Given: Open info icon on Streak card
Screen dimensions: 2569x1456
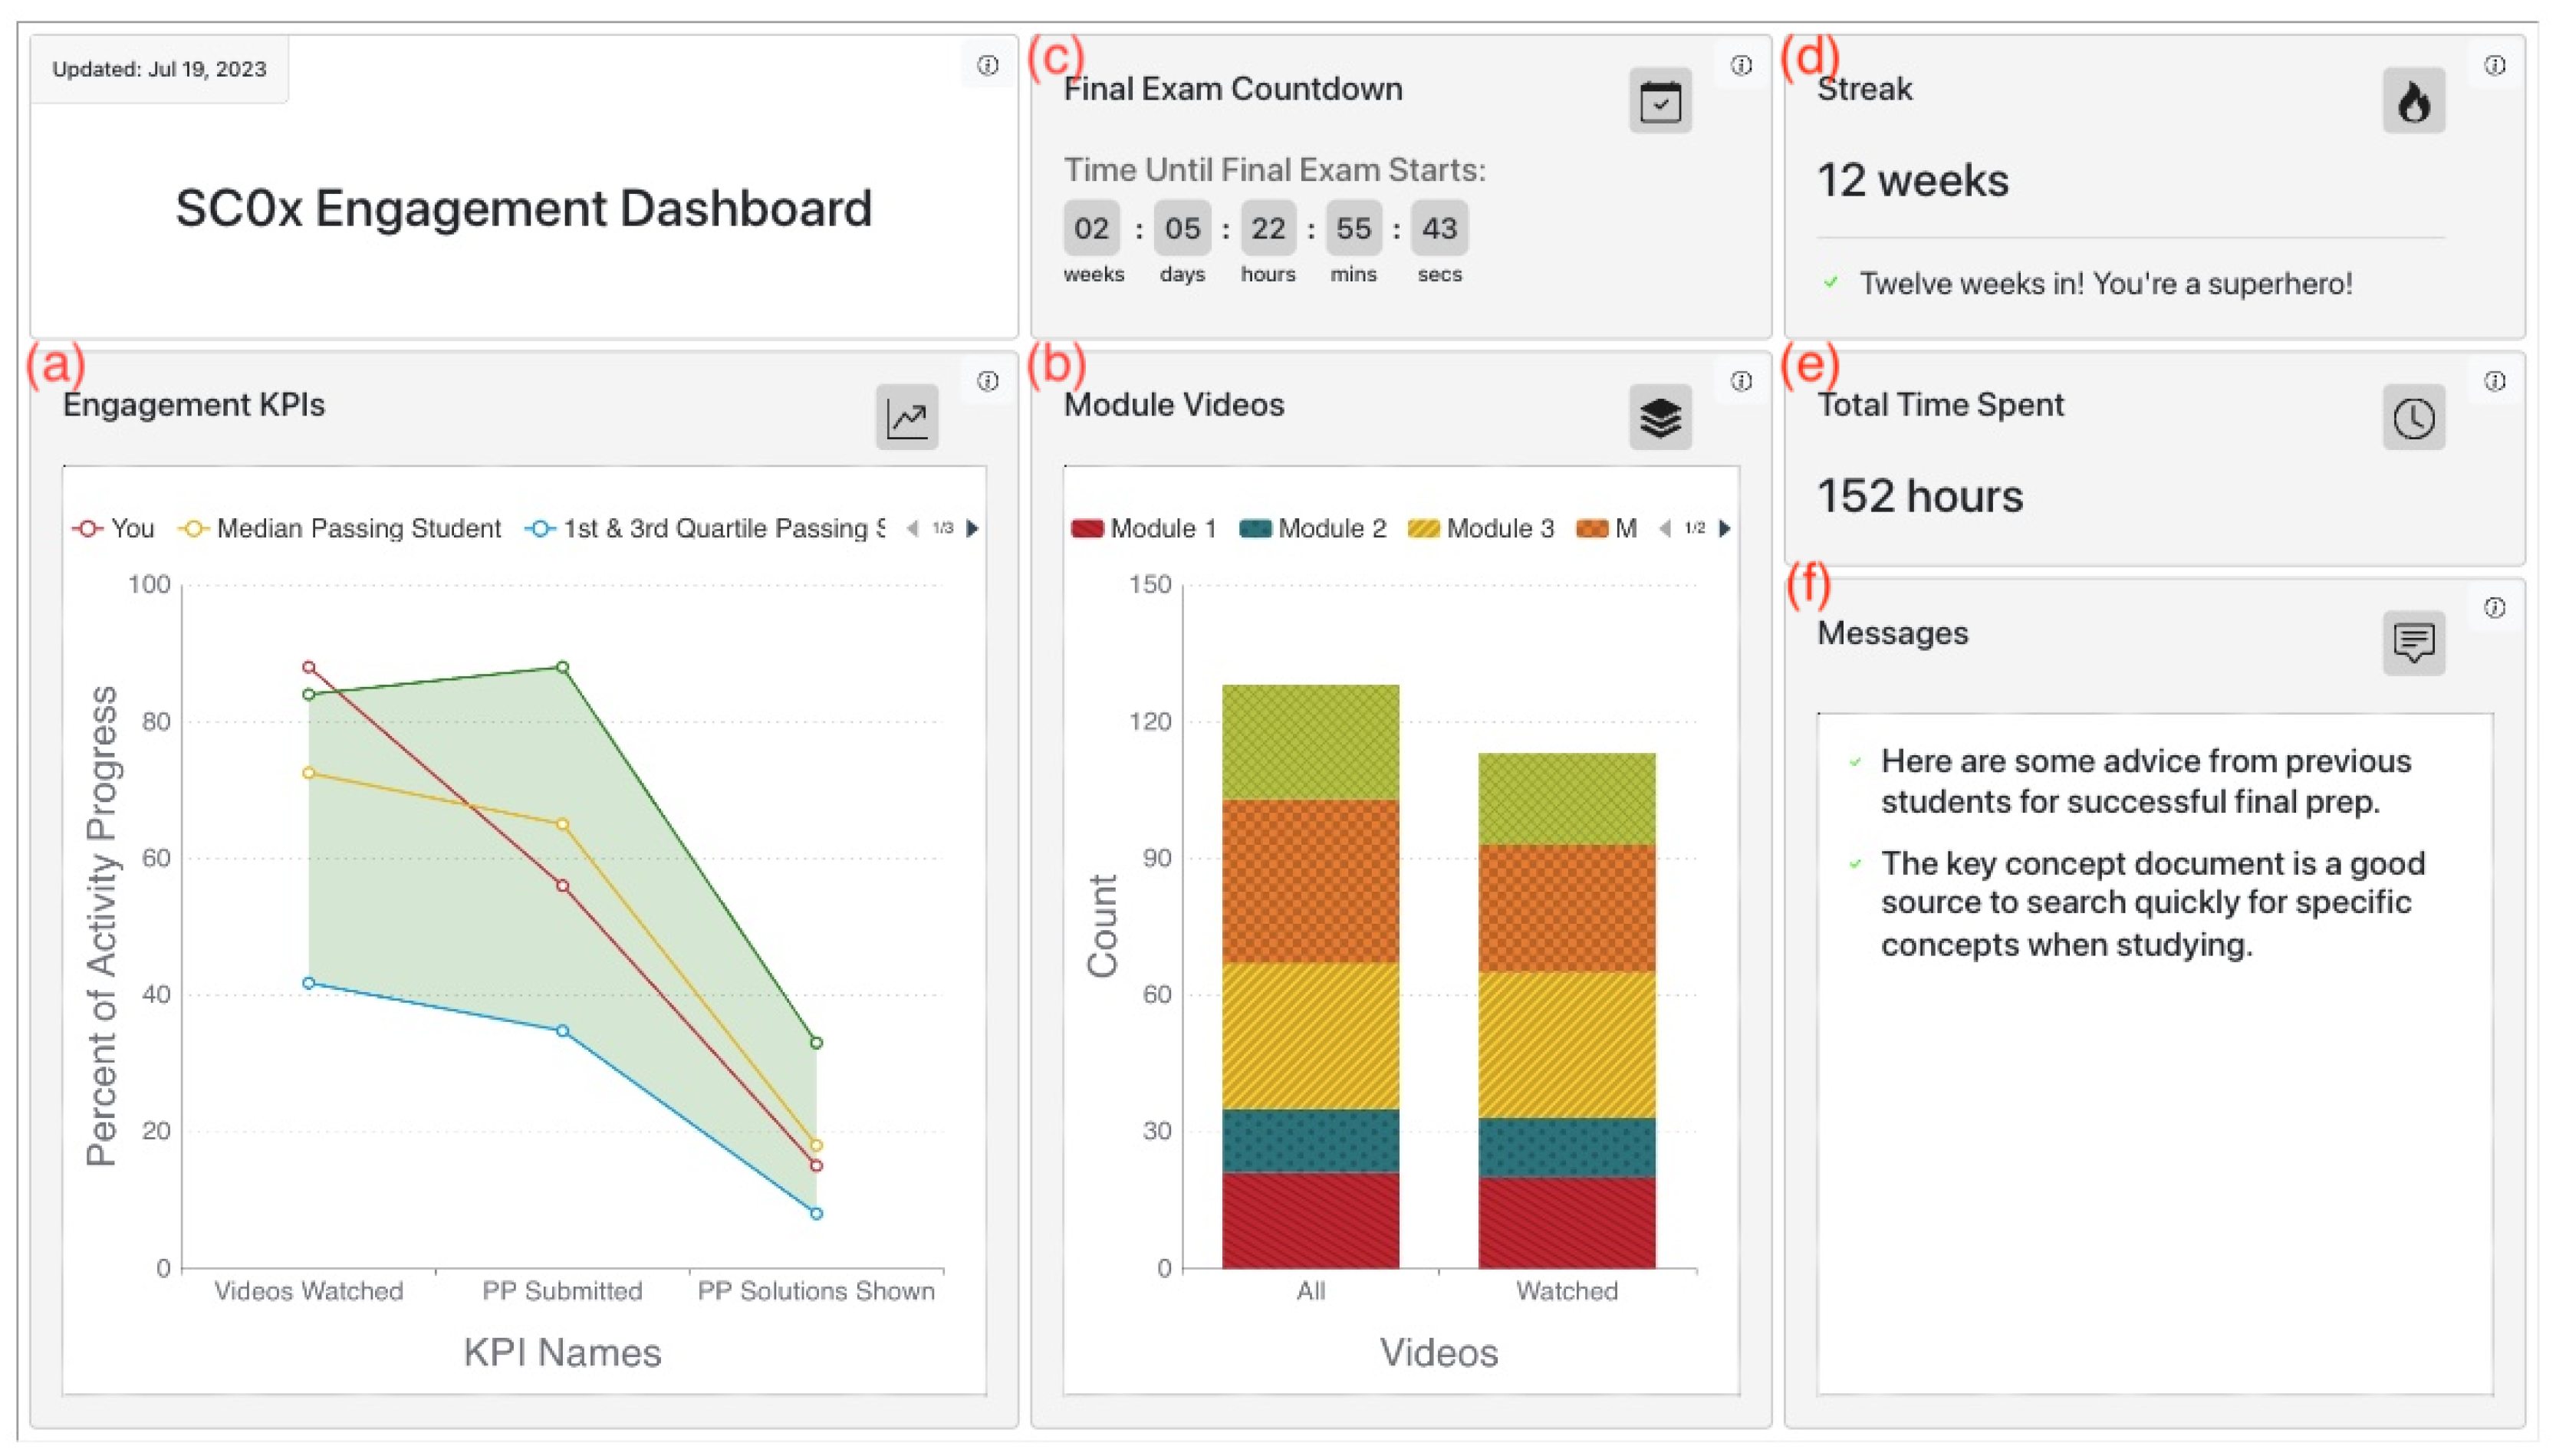Looking at the screenshot, I should pyautogui.click(x=2494, y=65).
